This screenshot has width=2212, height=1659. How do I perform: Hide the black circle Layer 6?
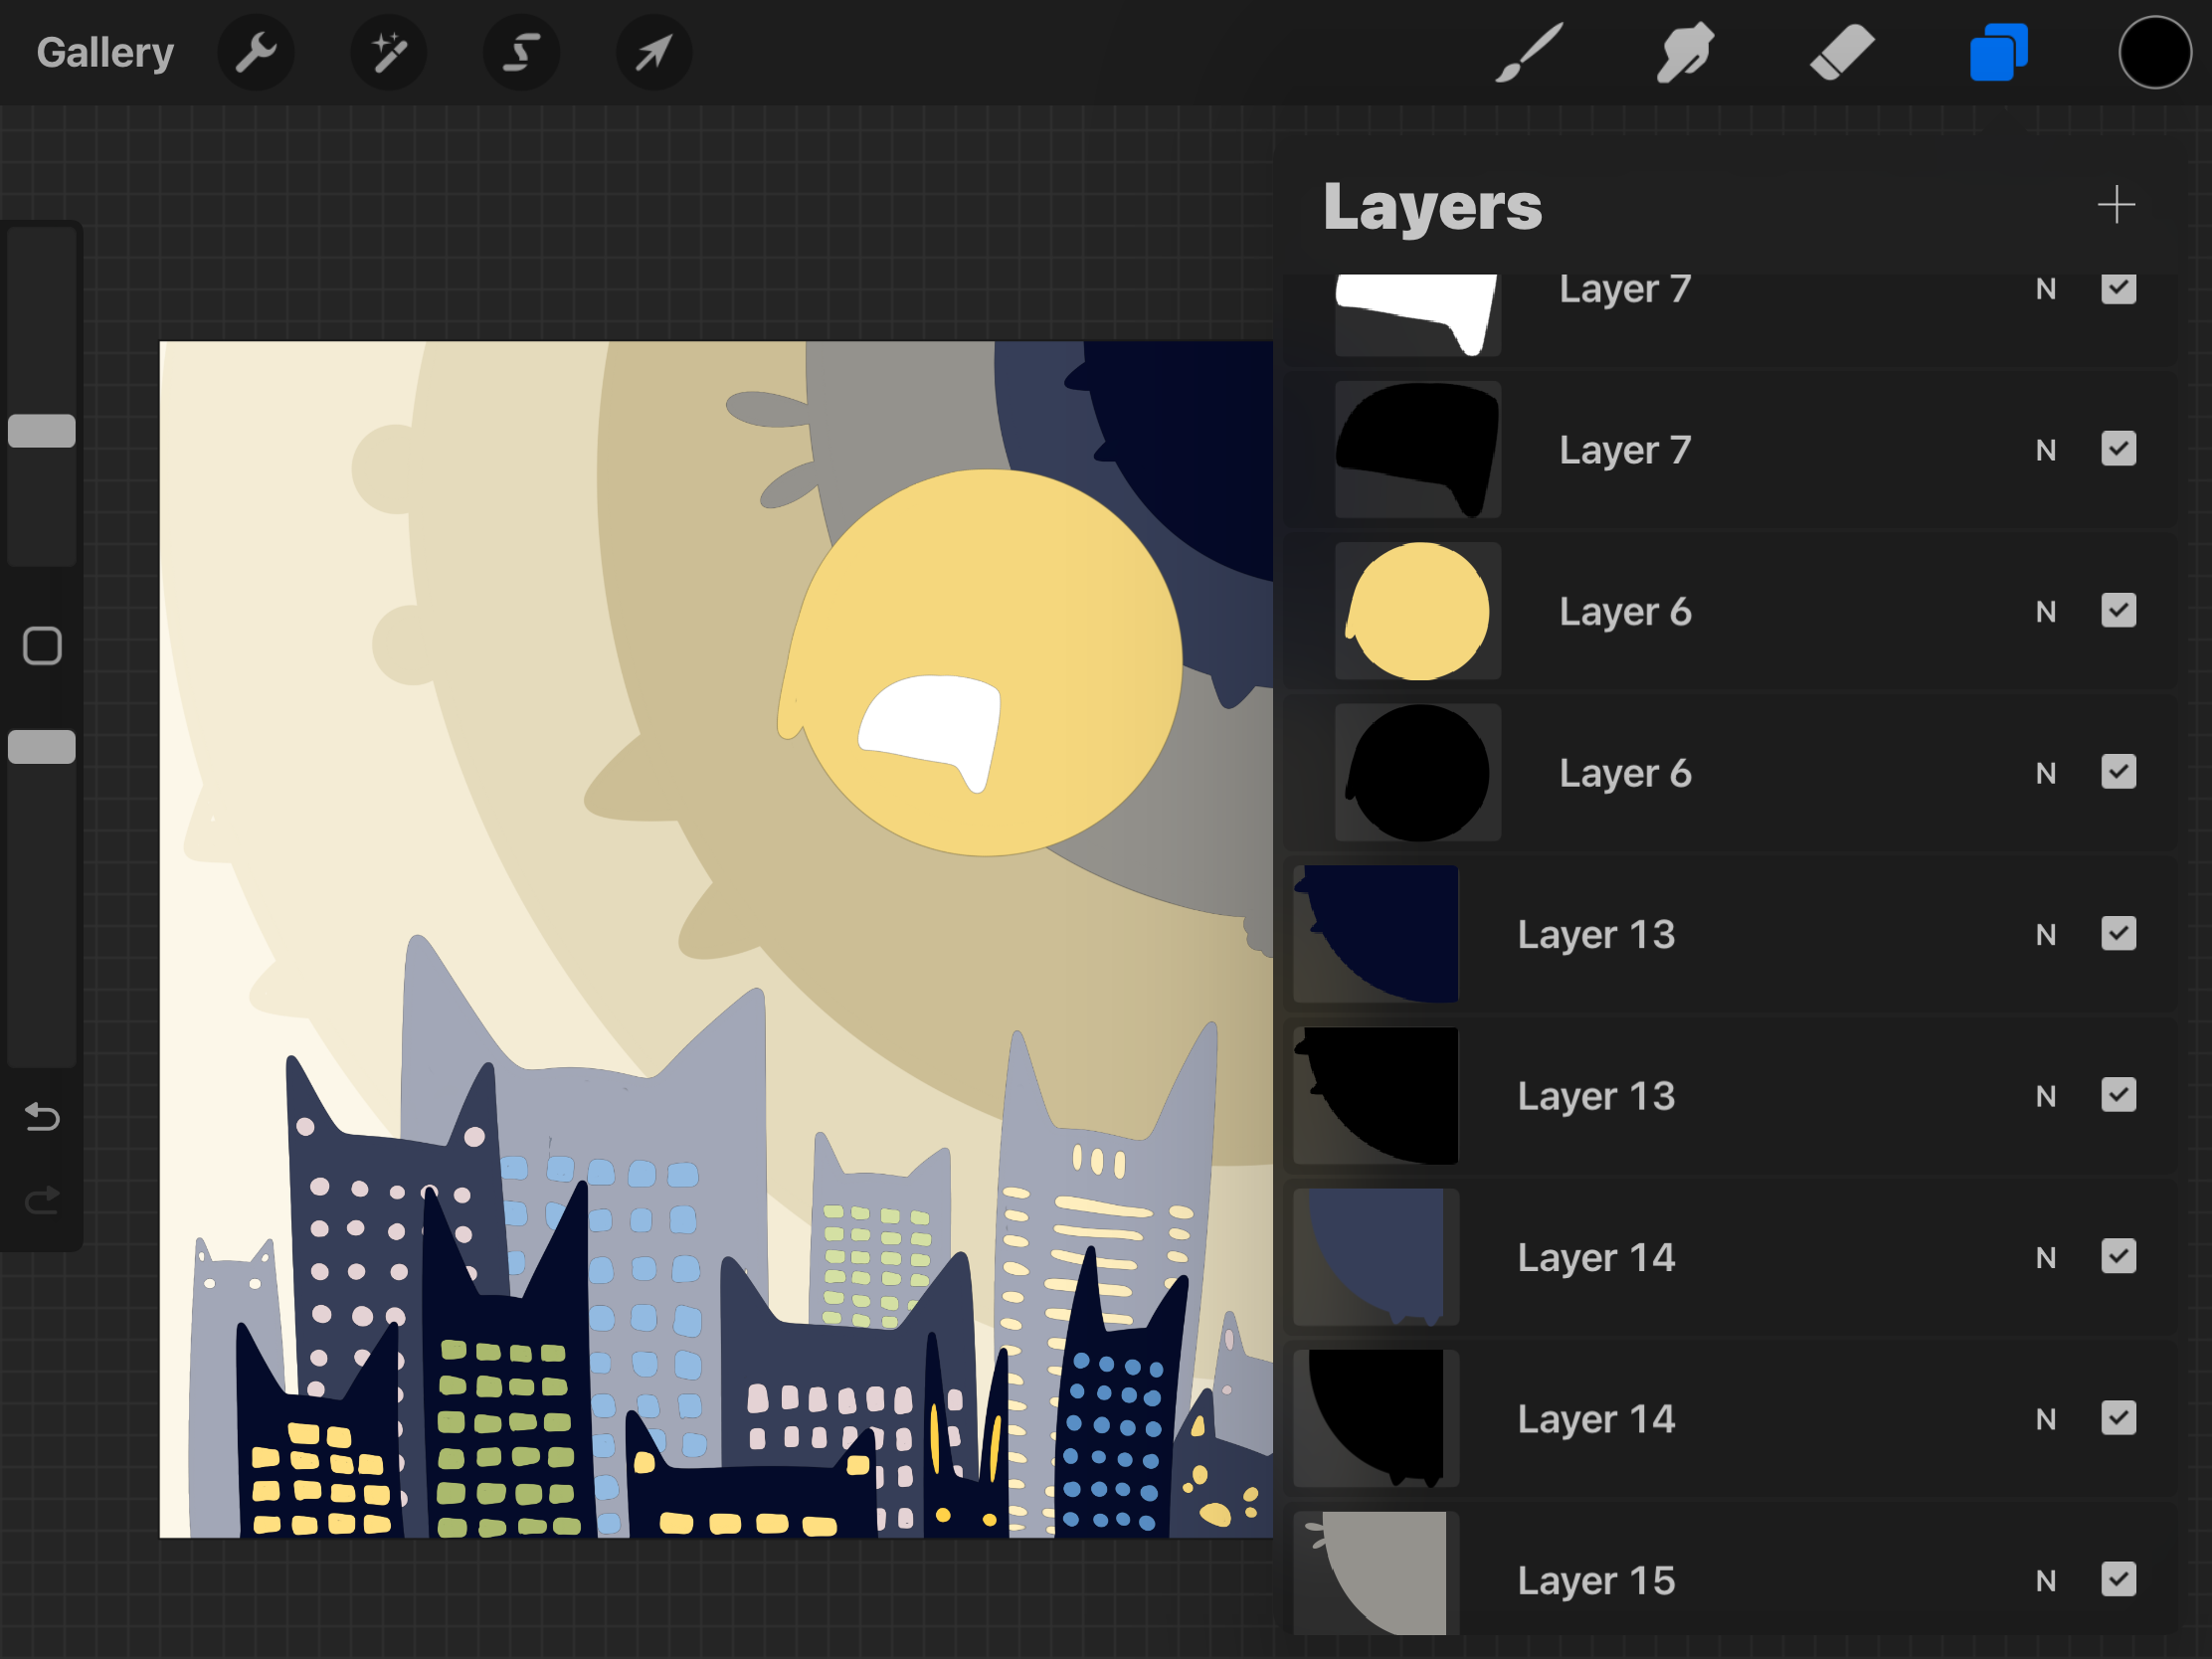(2118, 772)
